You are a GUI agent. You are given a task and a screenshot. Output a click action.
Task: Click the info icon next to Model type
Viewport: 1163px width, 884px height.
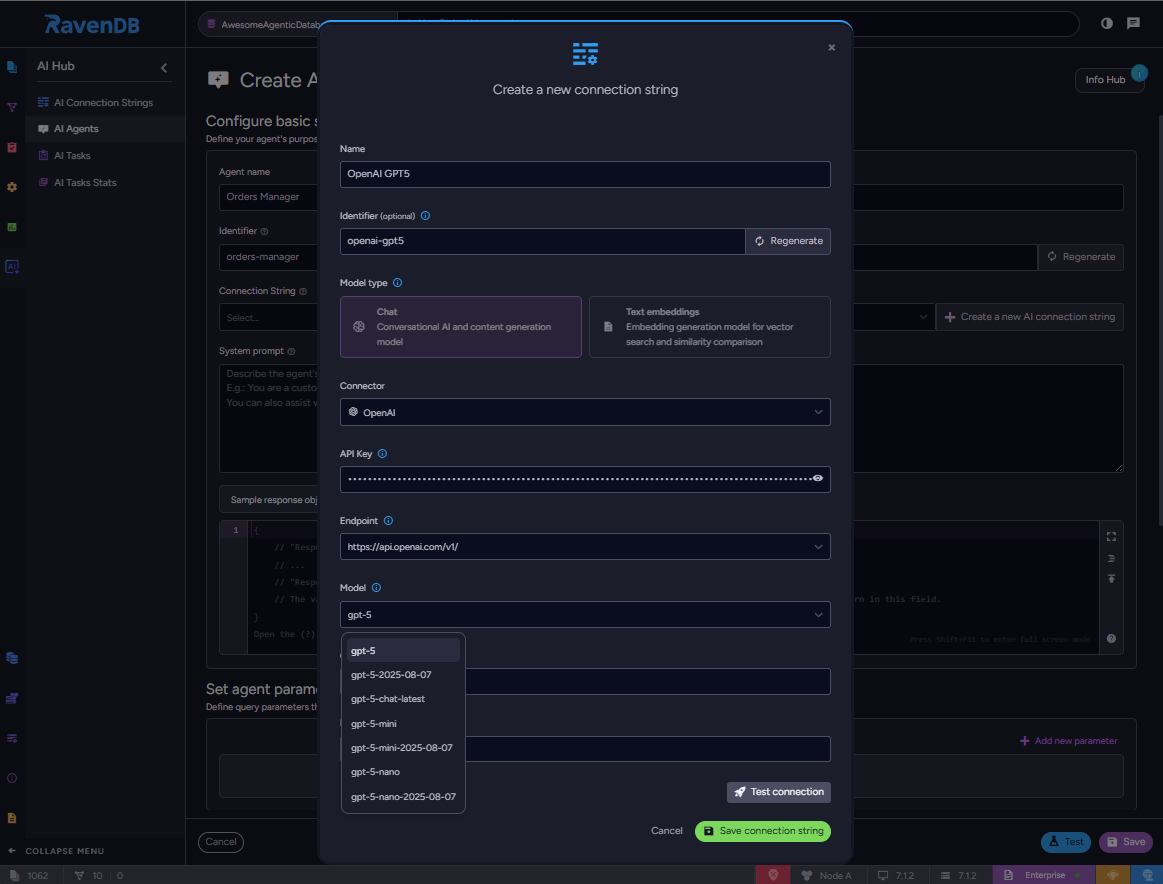coord(398,283)
